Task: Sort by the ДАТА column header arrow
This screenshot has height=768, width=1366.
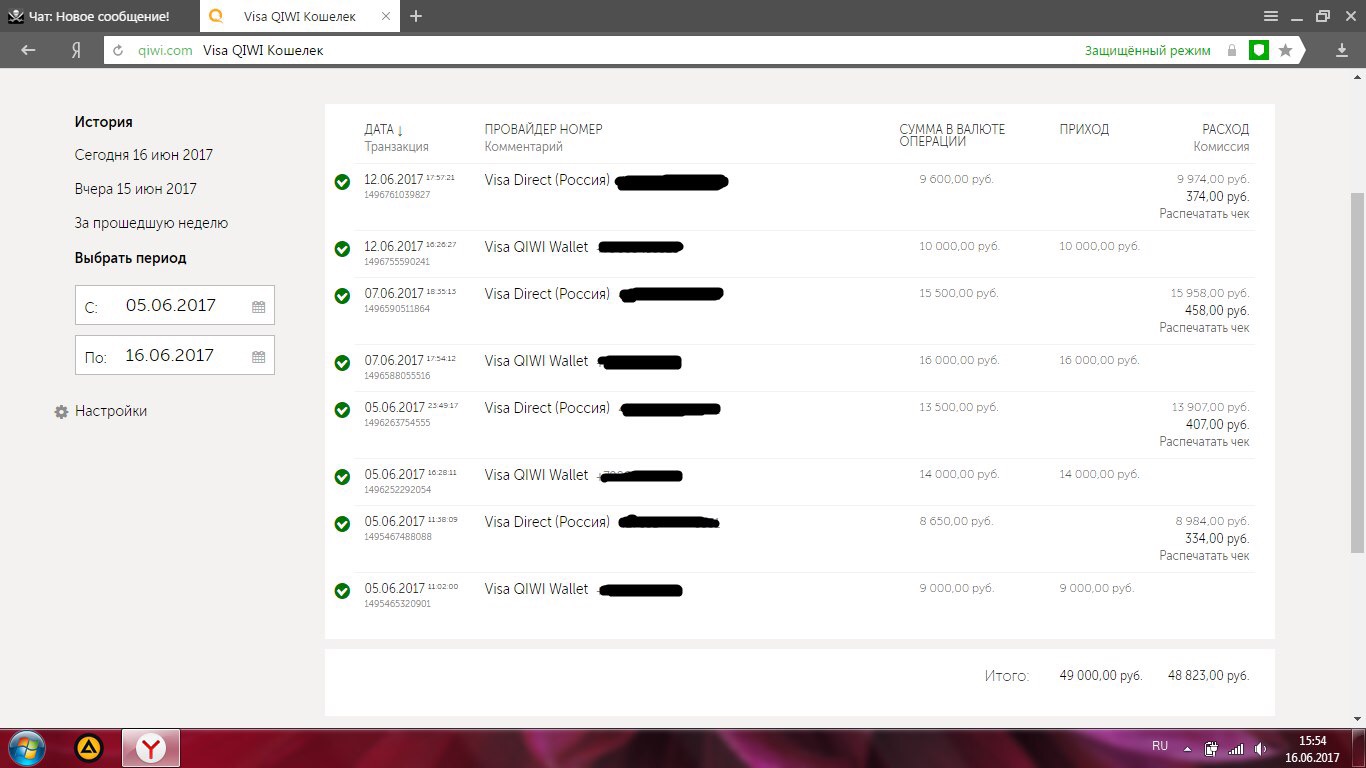Action: pyautogui.click(x=400, y=130)
